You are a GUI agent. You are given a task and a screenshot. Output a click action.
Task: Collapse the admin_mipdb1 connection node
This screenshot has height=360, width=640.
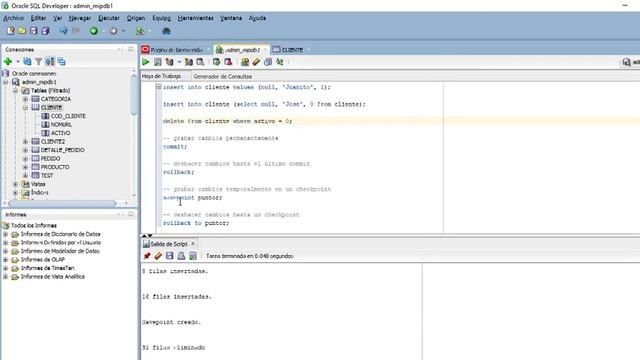pos(6,82)
